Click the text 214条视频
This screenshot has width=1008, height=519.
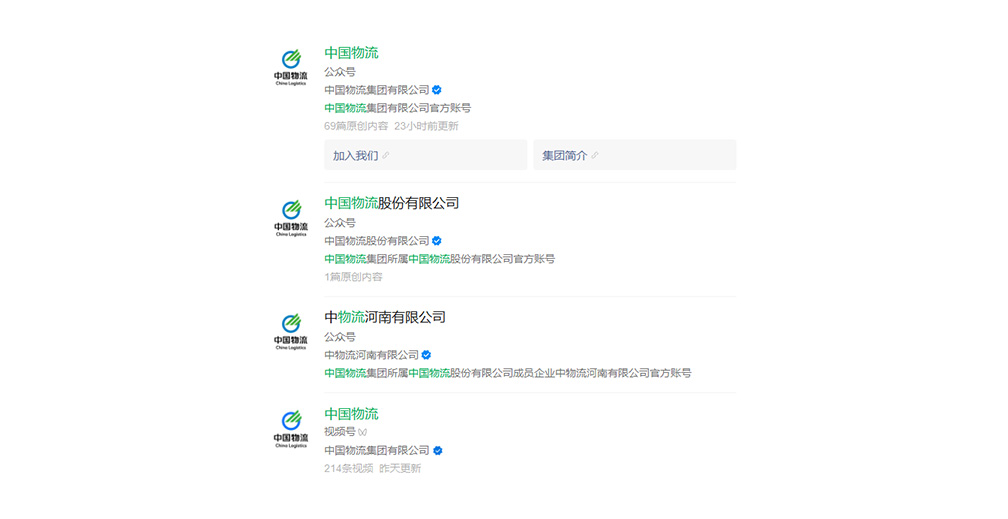348,469
